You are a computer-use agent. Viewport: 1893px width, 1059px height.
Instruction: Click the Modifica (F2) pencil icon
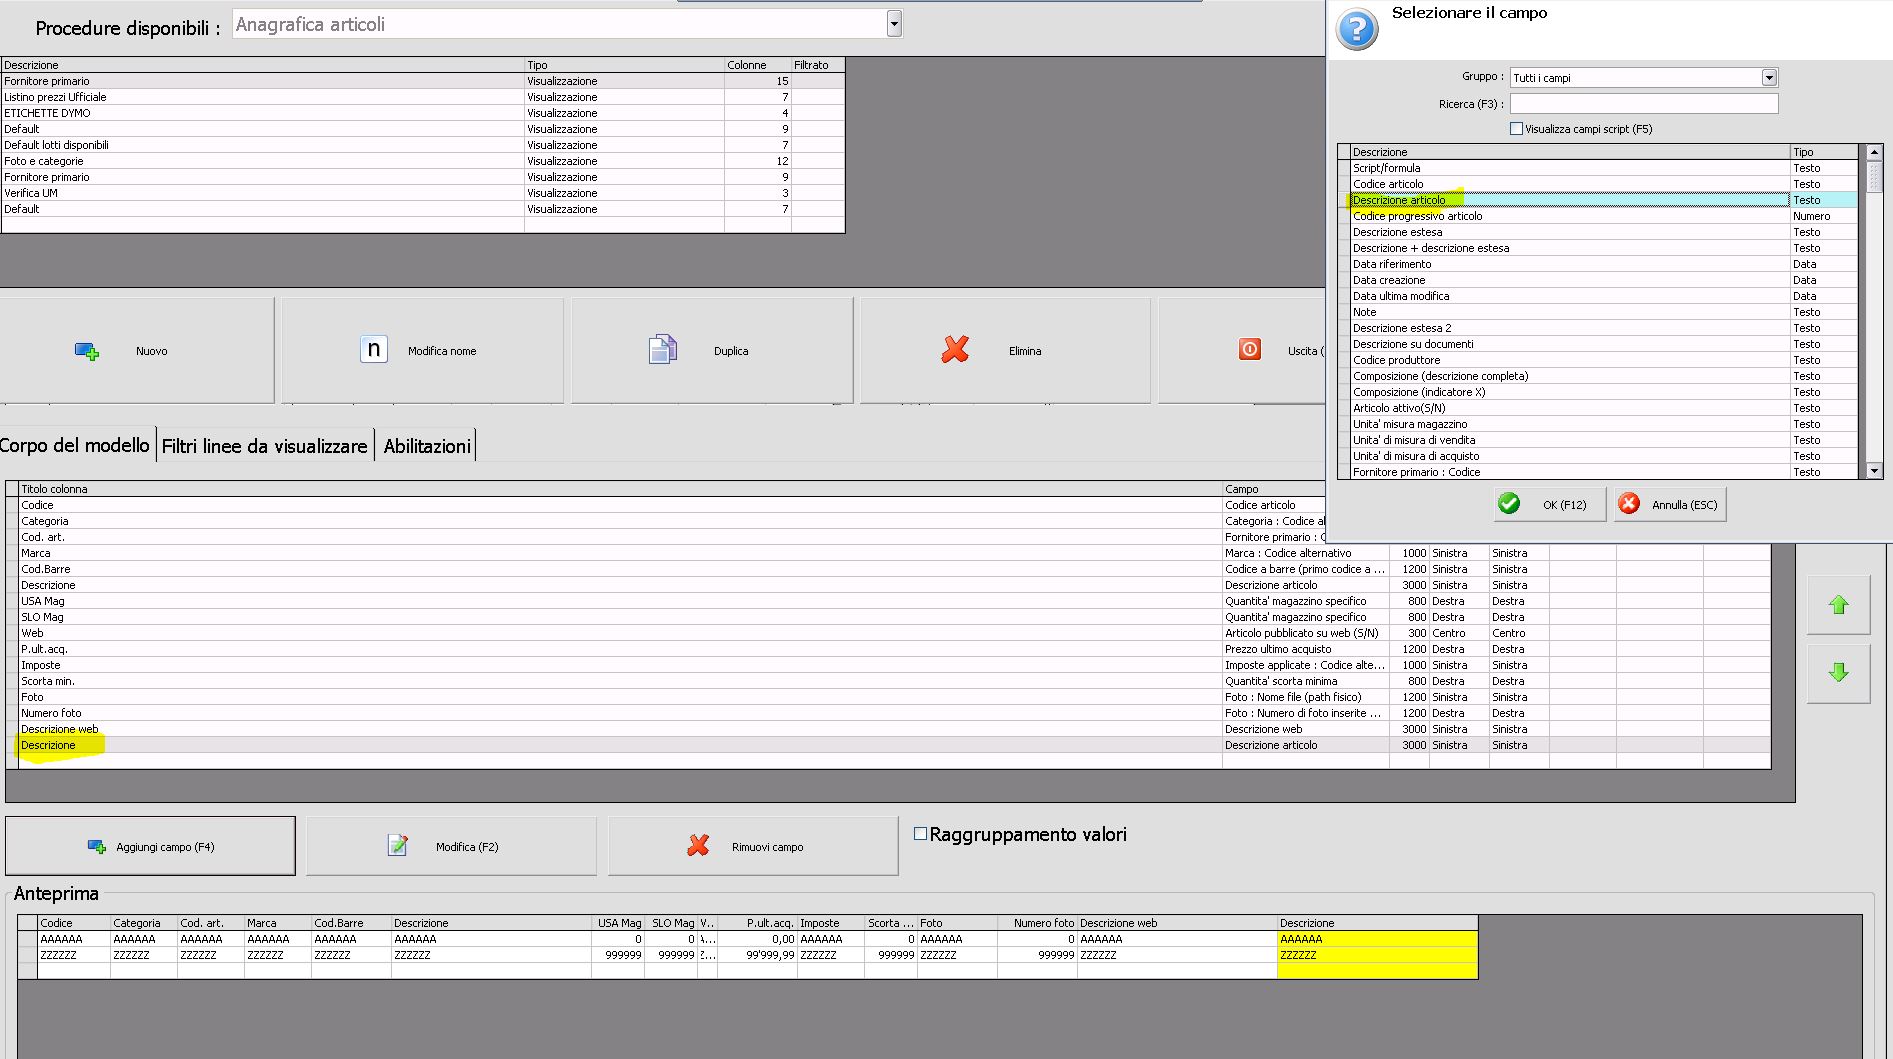click(397, 846)
